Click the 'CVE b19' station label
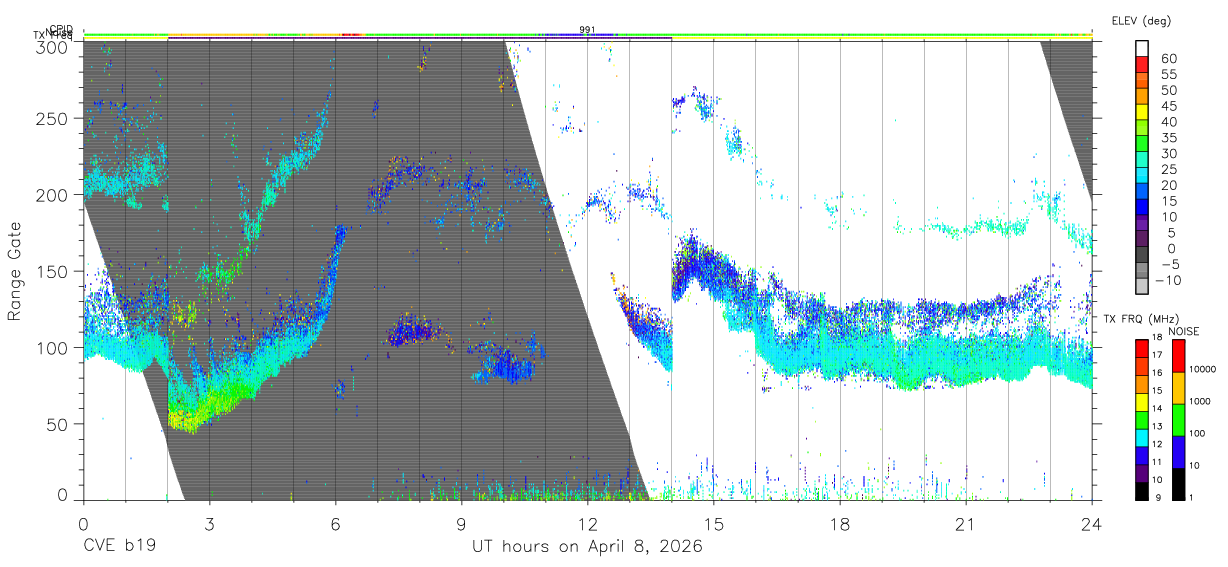This screenshot has height=567, width=1228. click(119, 547)
